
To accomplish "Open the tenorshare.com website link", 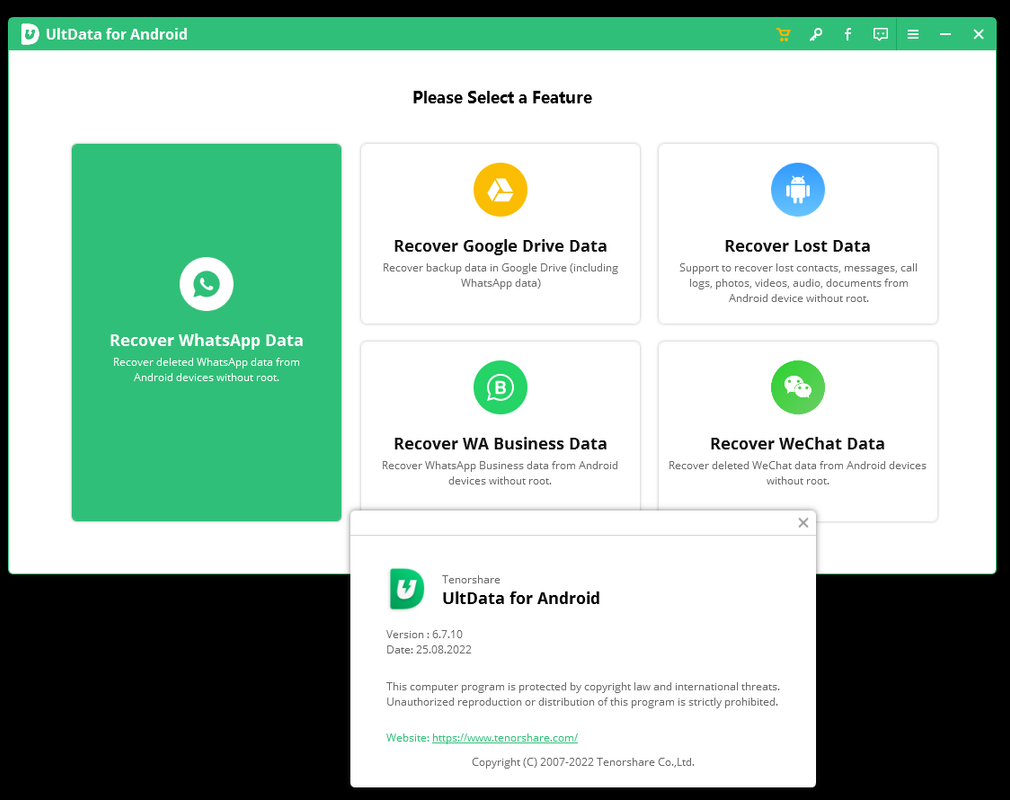I will tap(505, 738).
